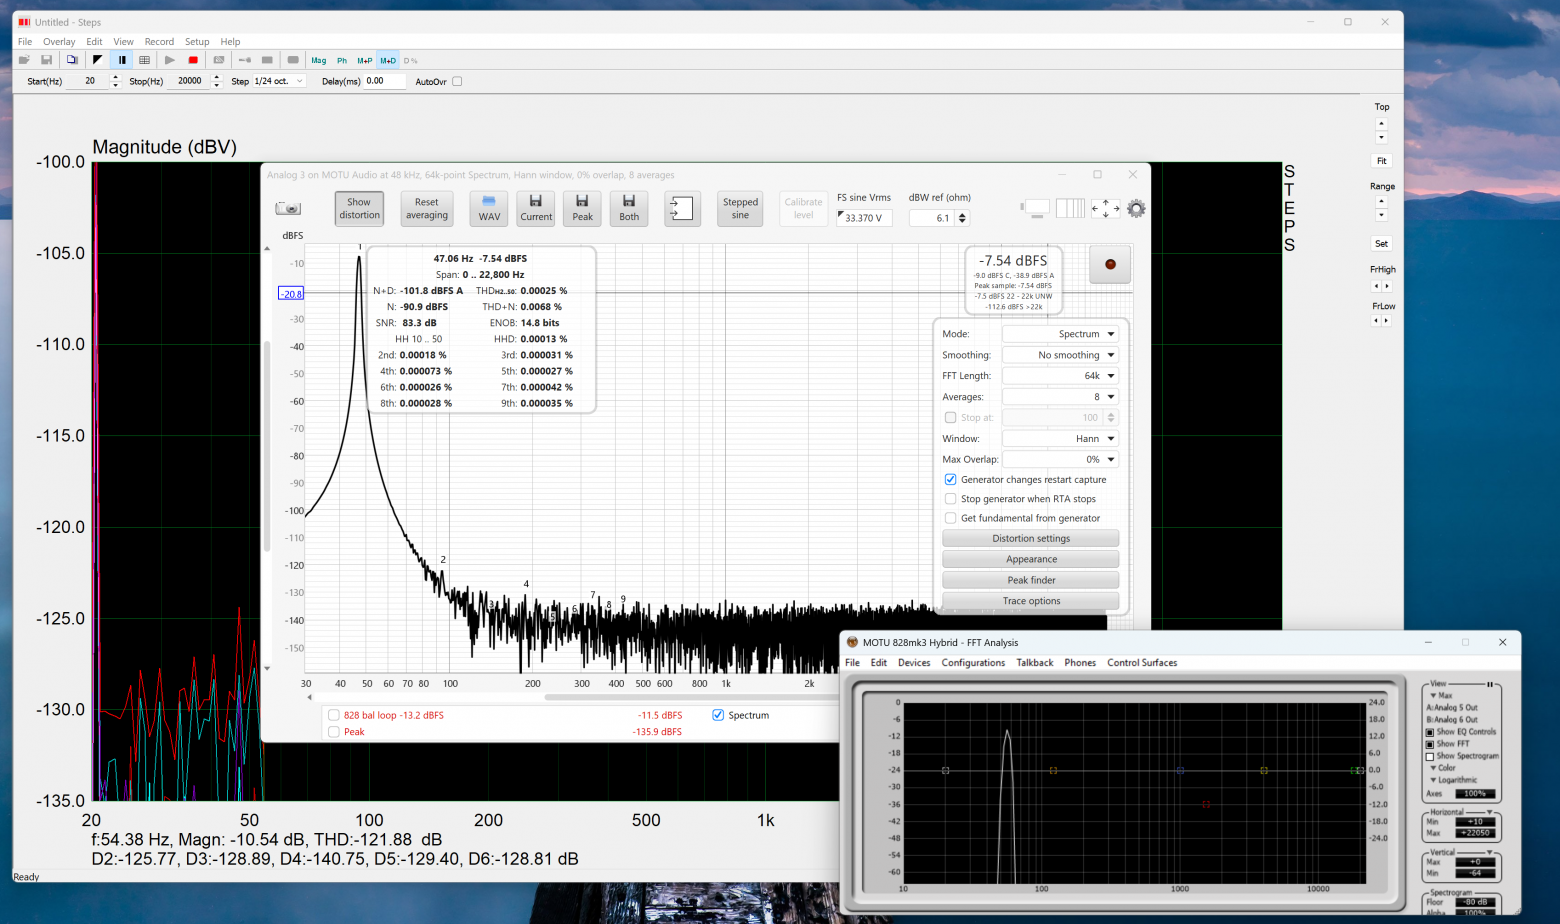Click the save icon in Steps toolbar
This screenshot has width=1560, height=924.
point(46,60)
